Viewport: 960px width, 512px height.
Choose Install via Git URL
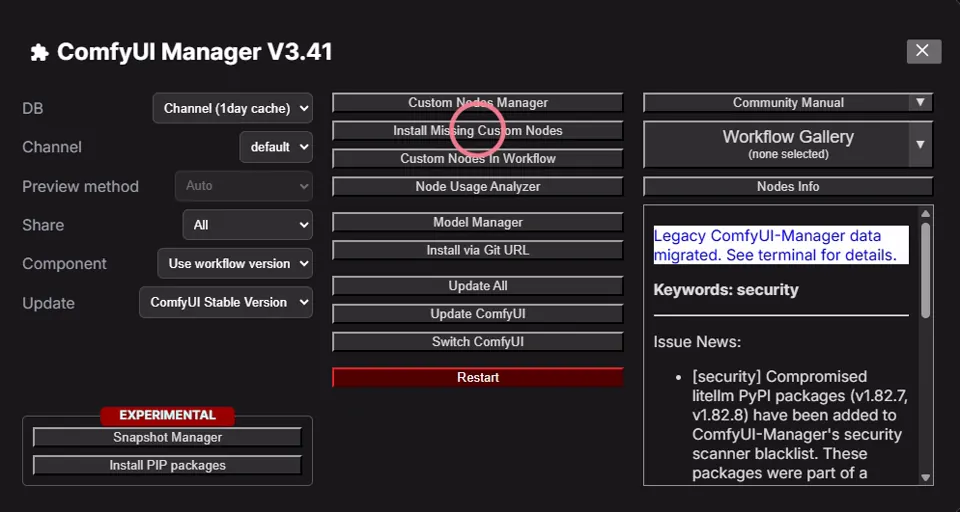click(478, 250)
